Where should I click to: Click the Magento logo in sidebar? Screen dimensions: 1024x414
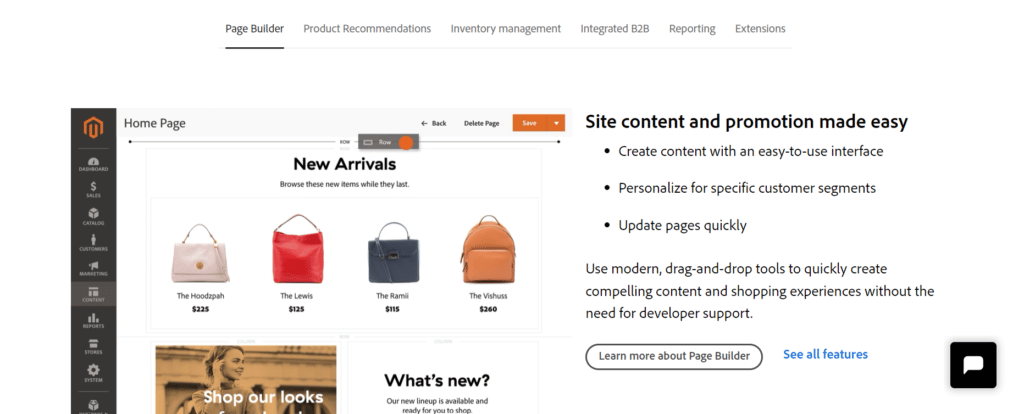[93, 127]
